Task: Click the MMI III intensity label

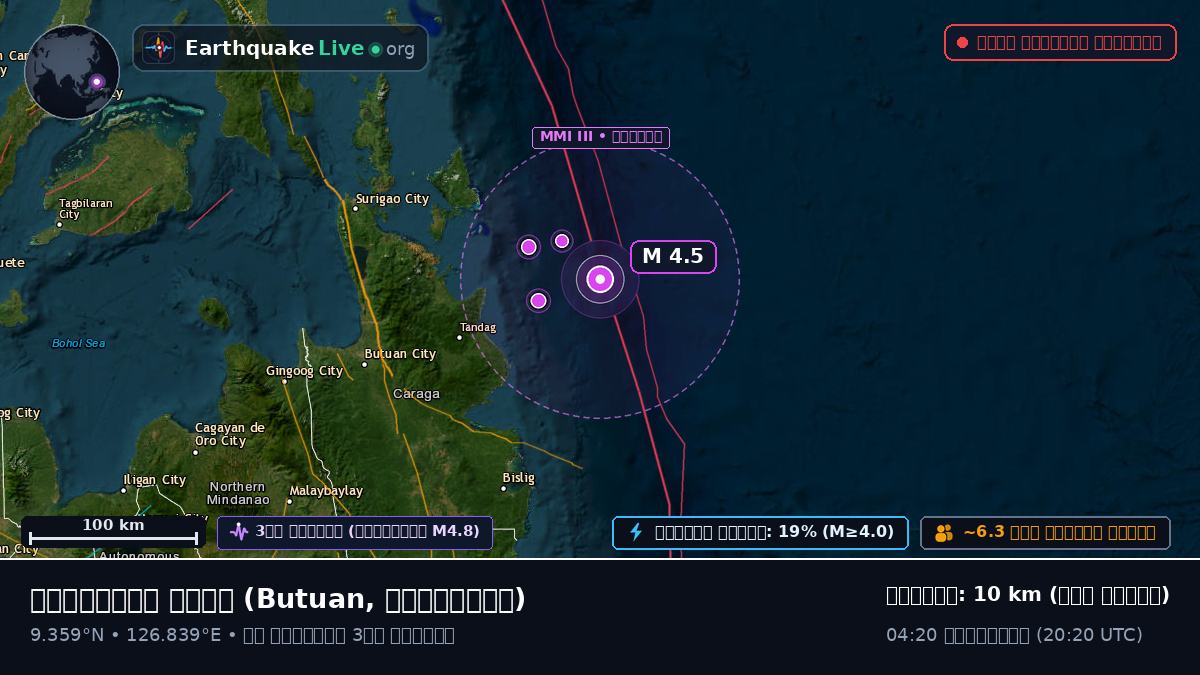Action: tap(600, 137)
